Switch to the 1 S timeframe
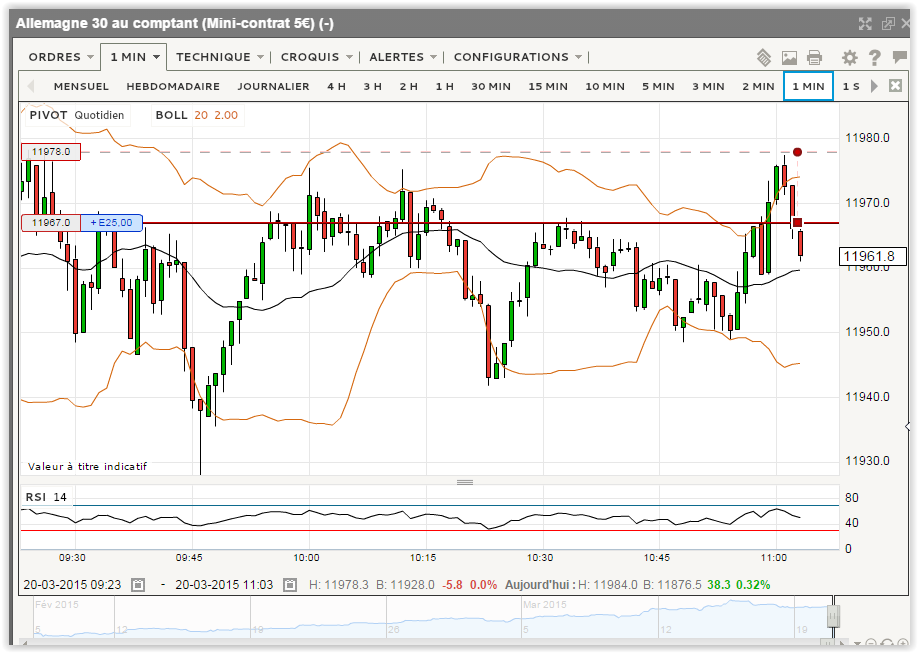 tap(851, 87)
